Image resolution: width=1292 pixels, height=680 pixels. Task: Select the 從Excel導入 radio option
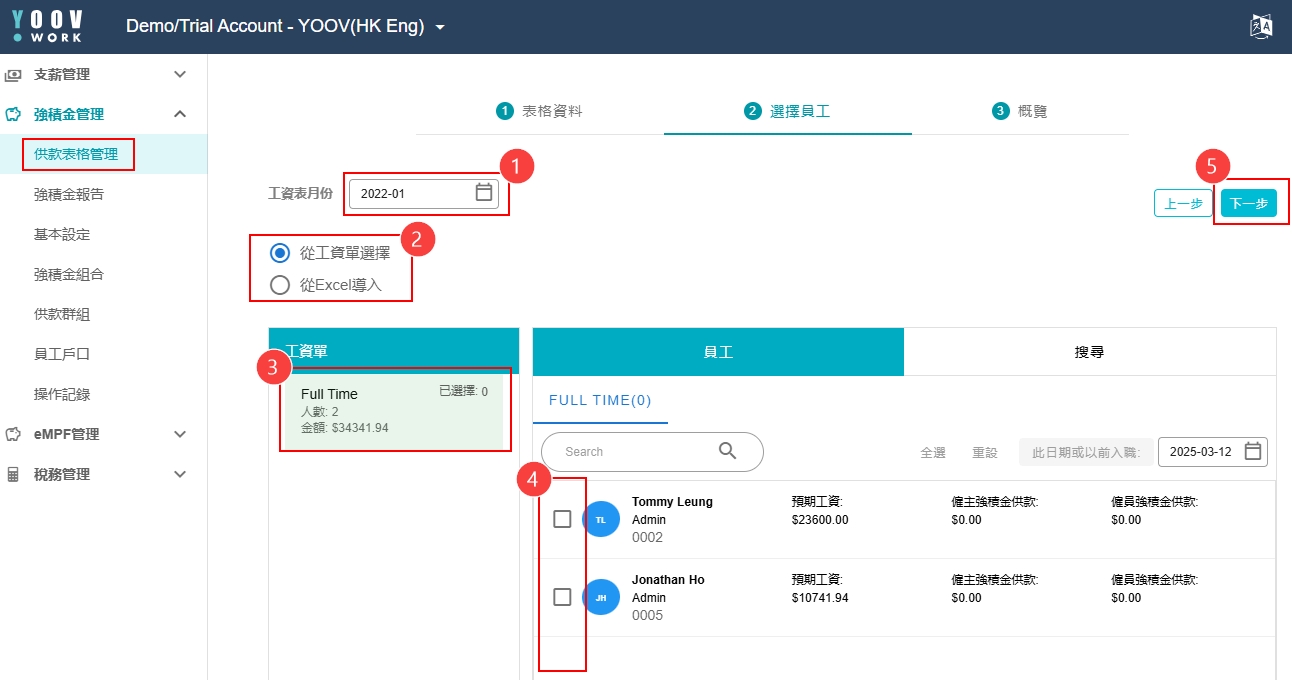280,285
